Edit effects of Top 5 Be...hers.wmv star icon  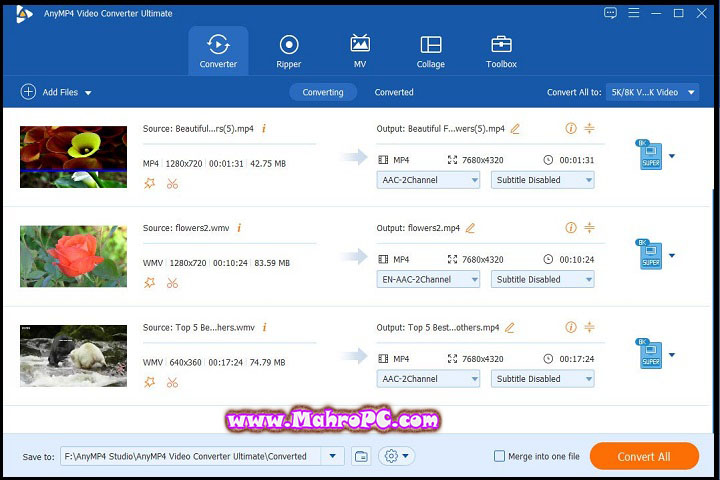(149, 382)
